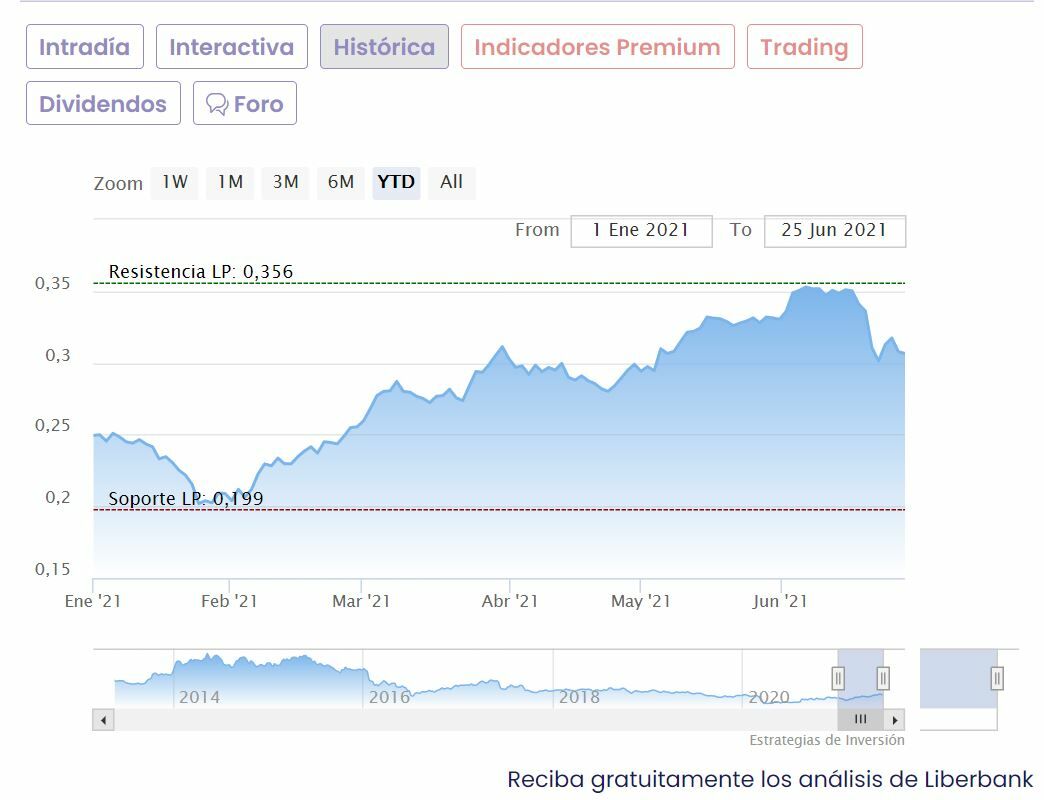
Task: Click the navigator left range handle
Action: 838,679
